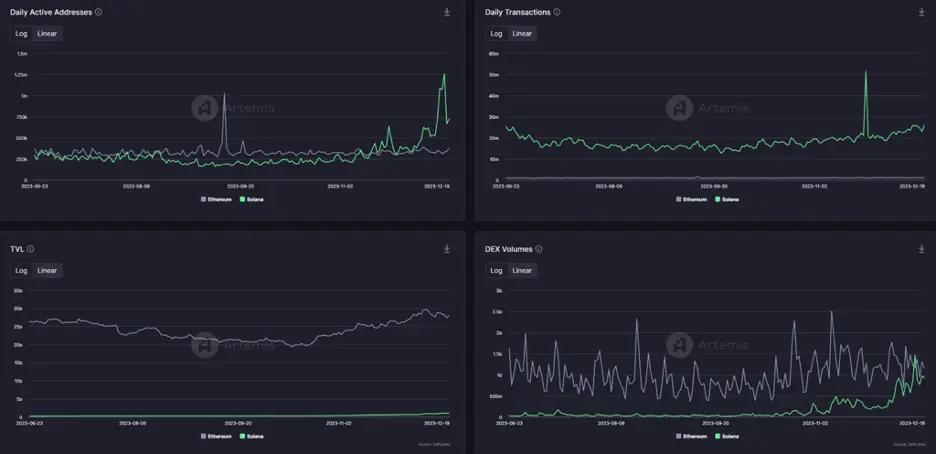Click 2023-09-20 date on Daily Active Addresses axis
The width and height of the screenshot is (936, 454).
click(241, 186)
